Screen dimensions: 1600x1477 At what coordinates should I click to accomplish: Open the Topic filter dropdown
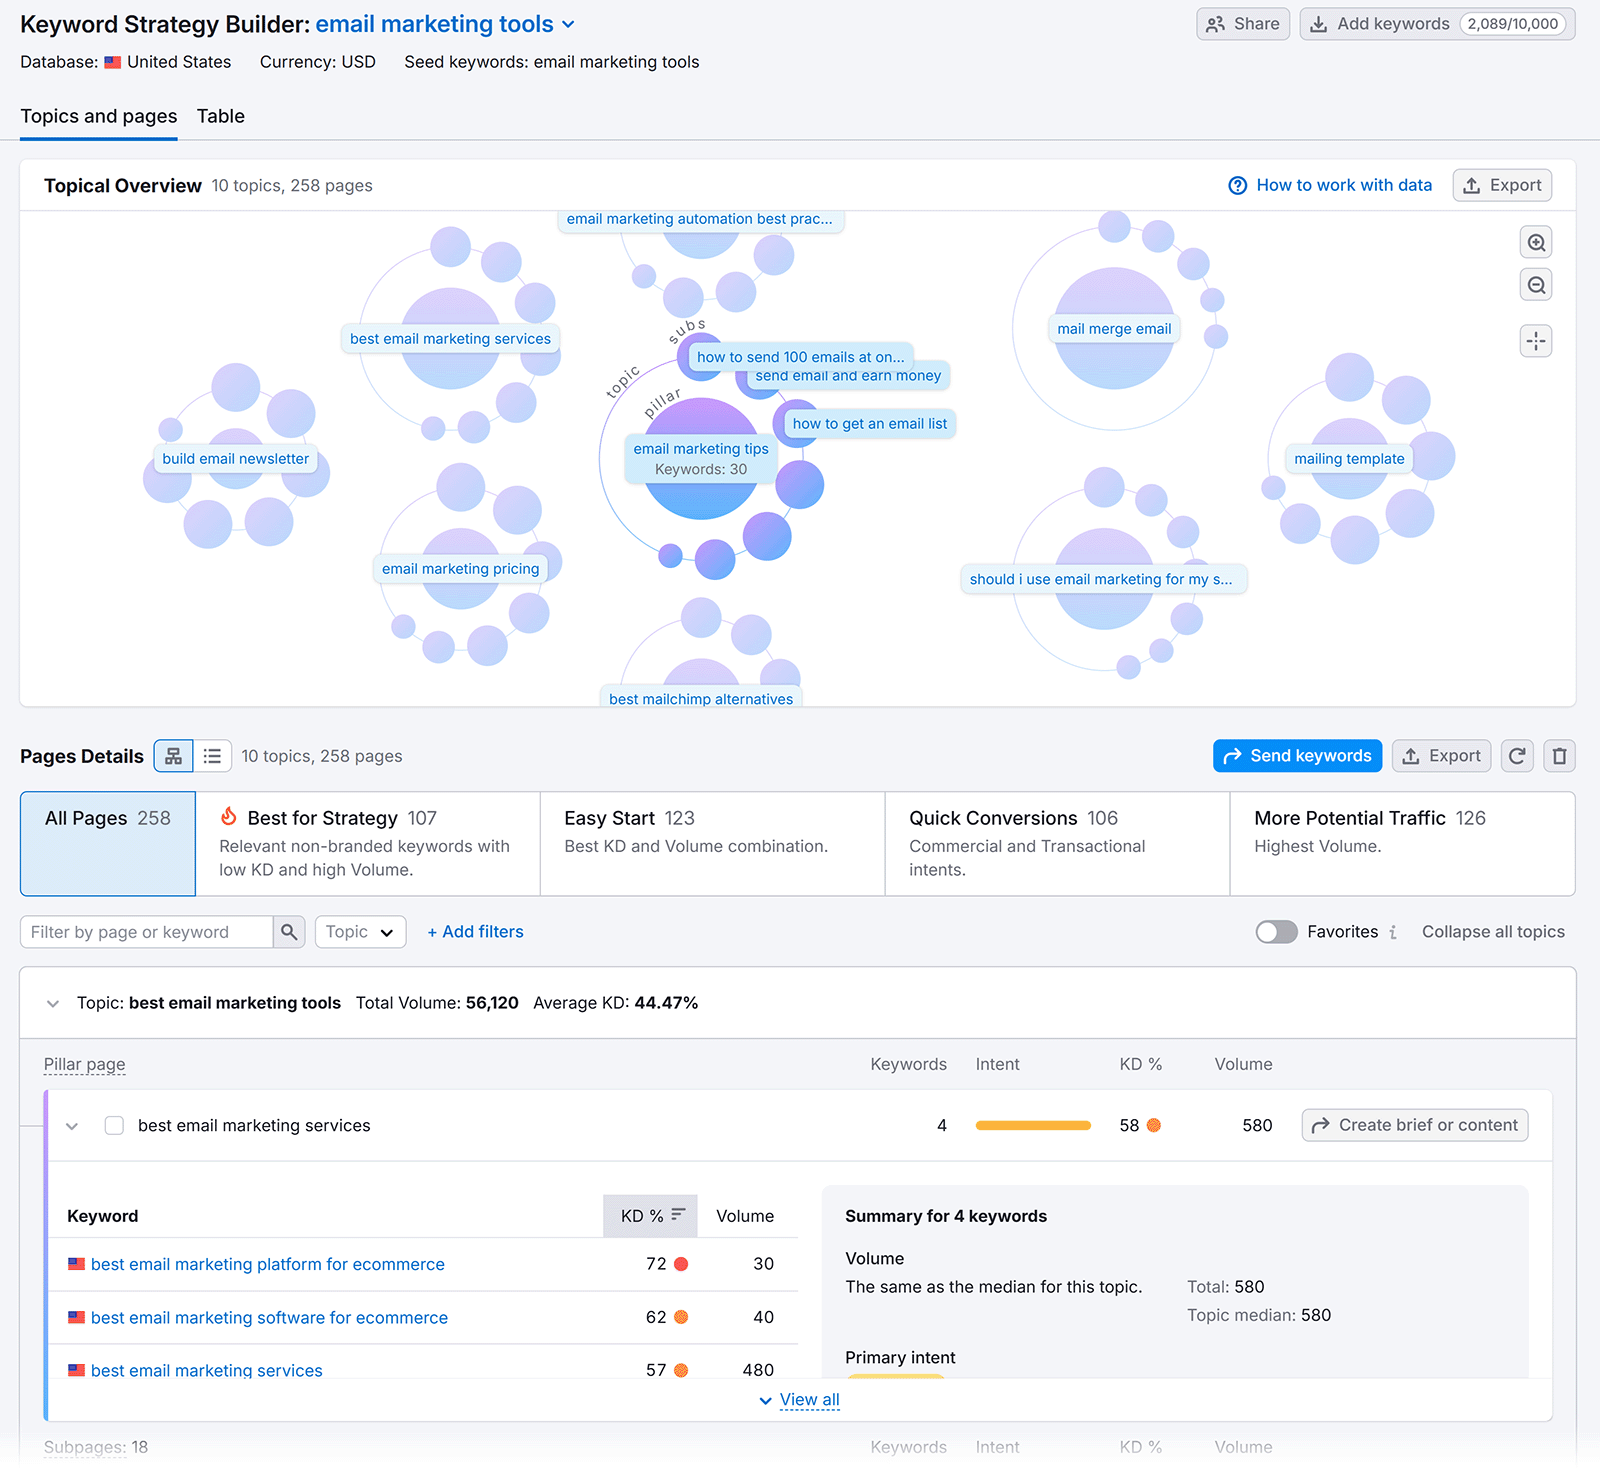(359, 931)
